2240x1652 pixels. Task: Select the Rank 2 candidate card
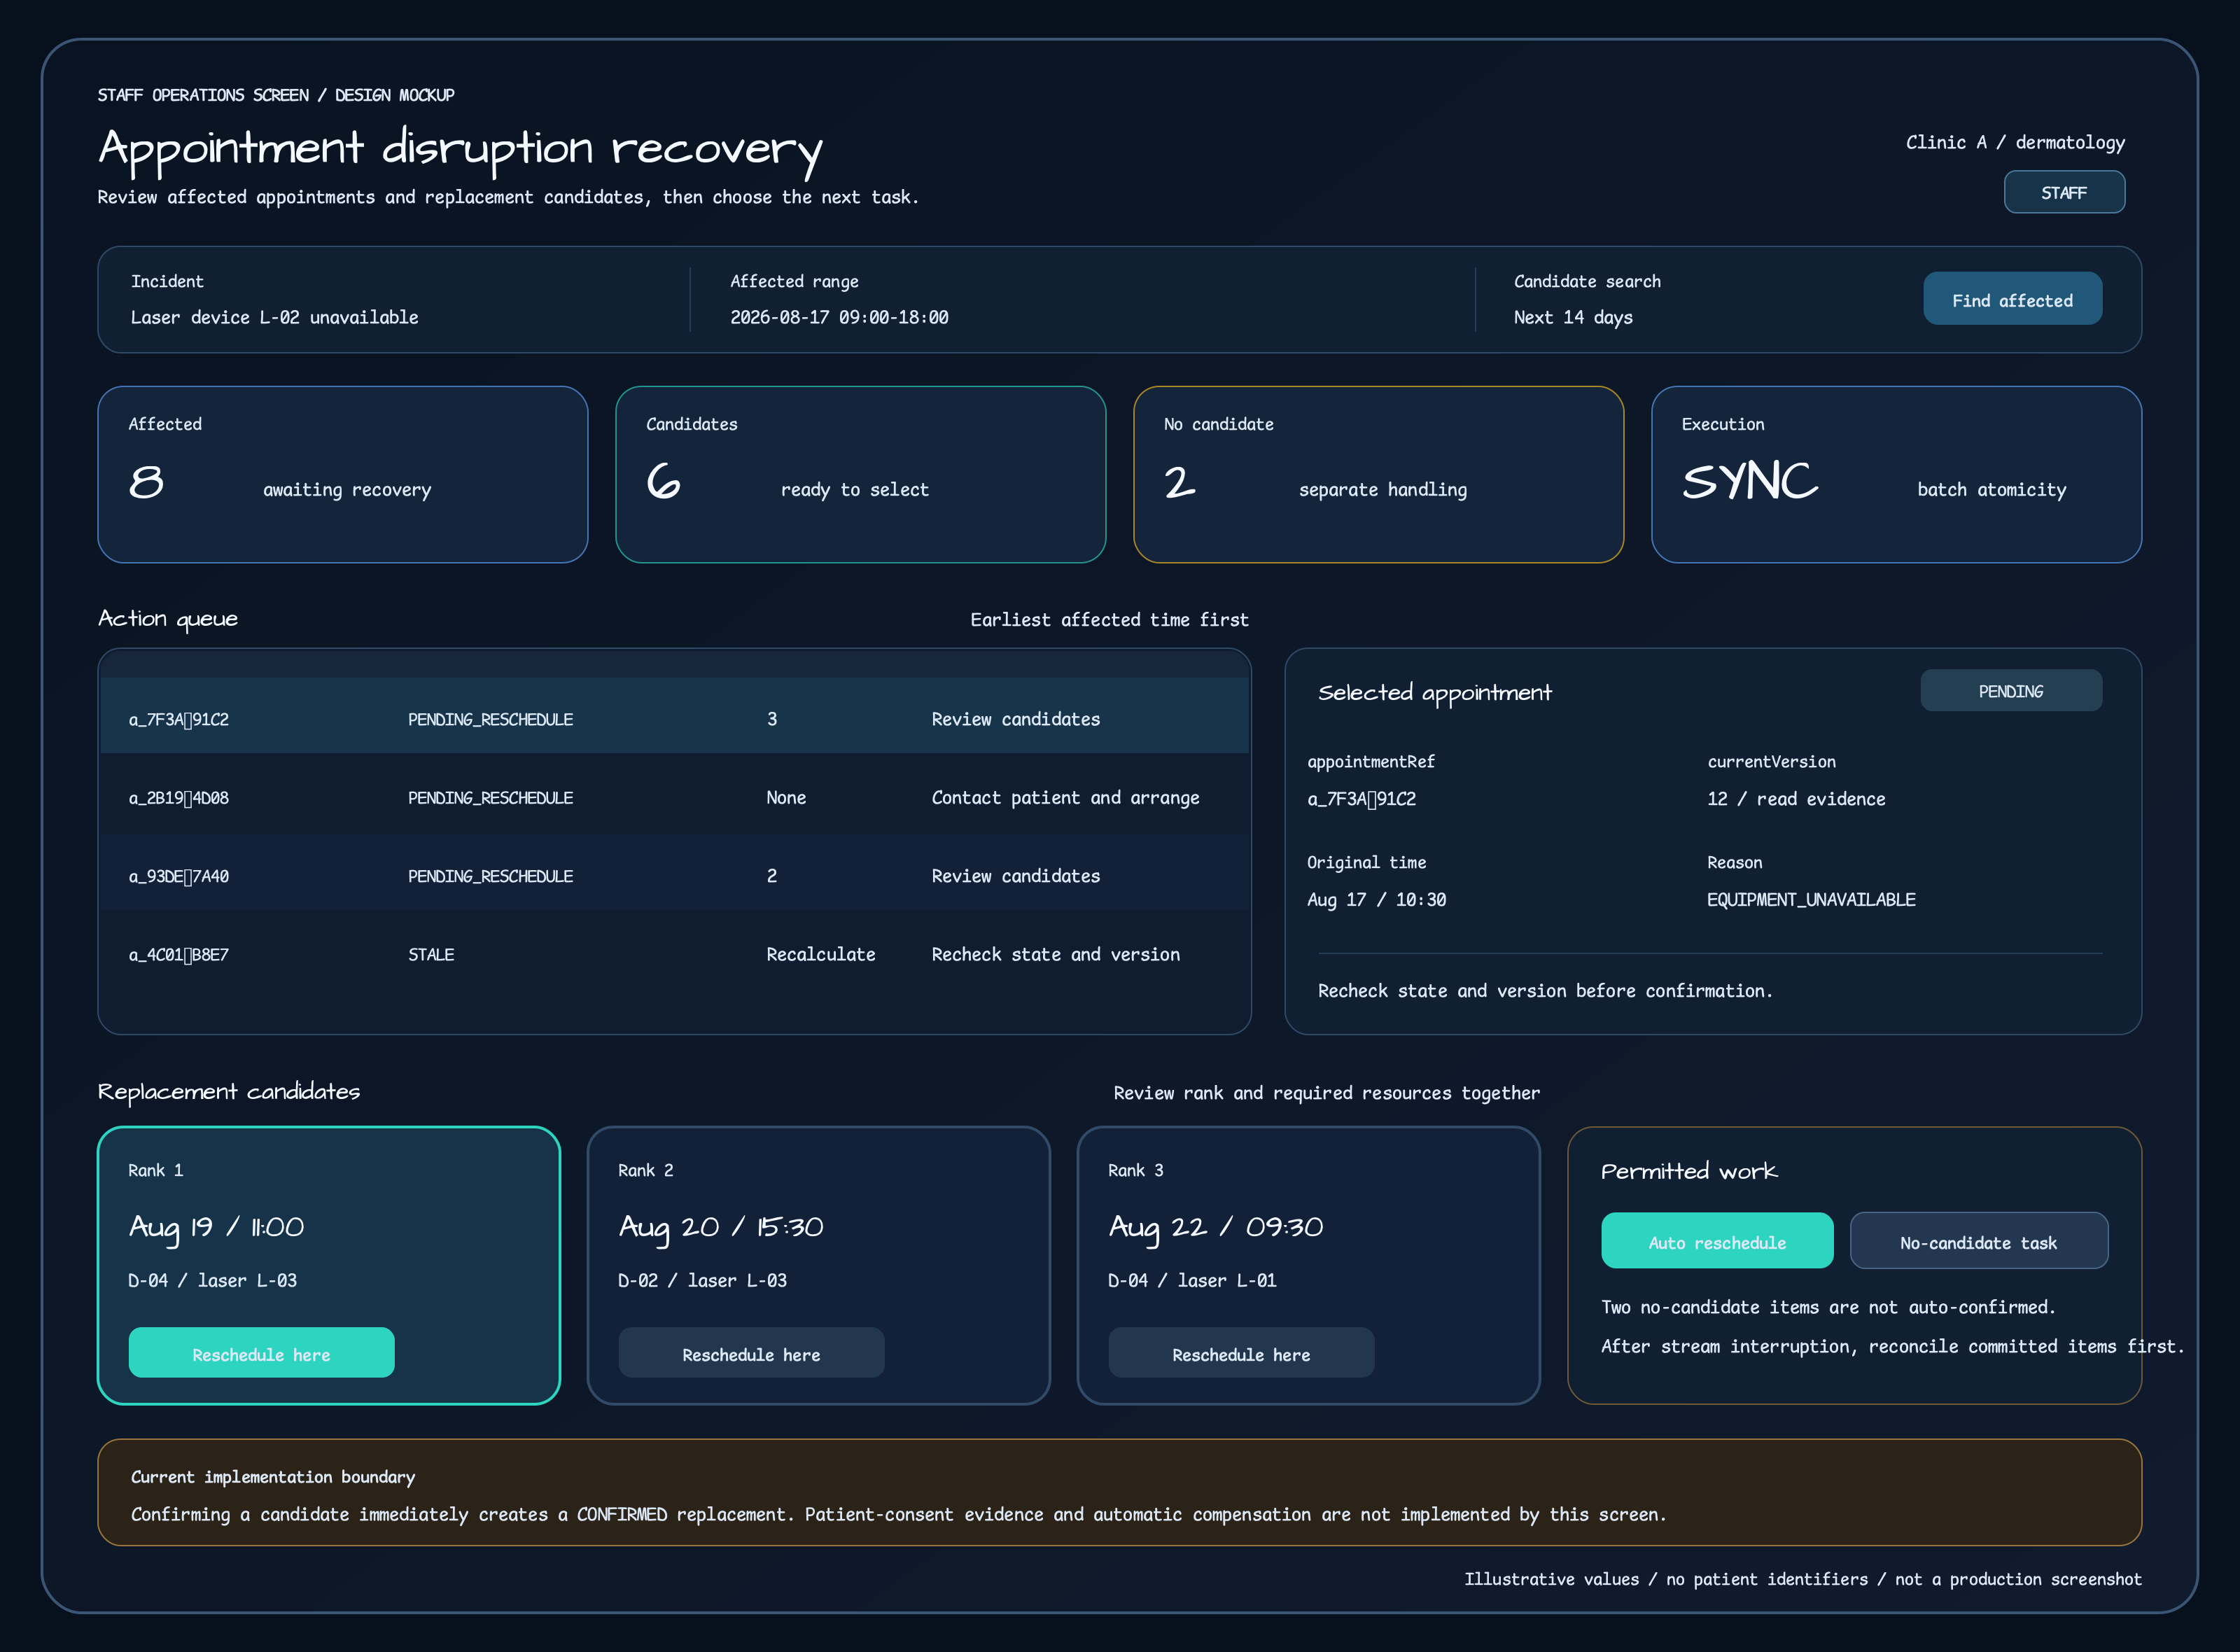pos(818,1265)
